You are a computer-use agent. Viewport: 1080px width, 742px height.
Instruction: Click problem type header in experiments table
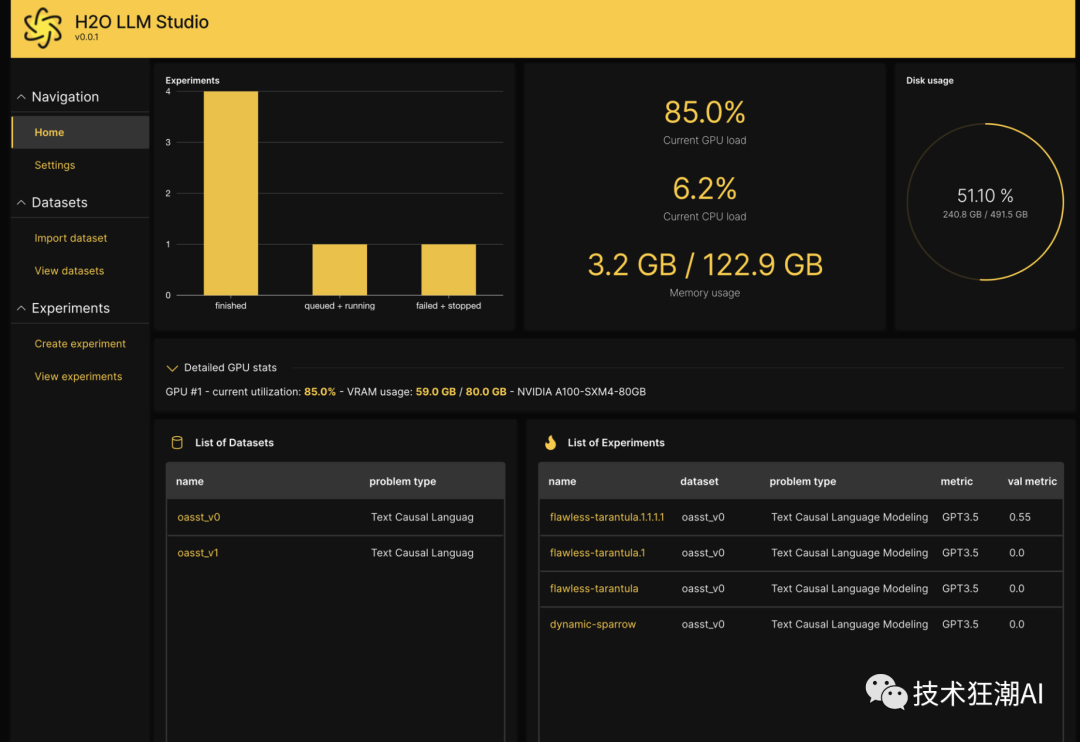click(x=802, y=481)
